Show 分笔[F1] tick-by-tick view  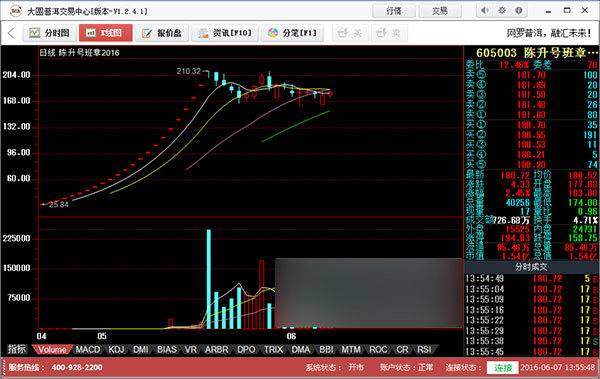pos(293,33)
